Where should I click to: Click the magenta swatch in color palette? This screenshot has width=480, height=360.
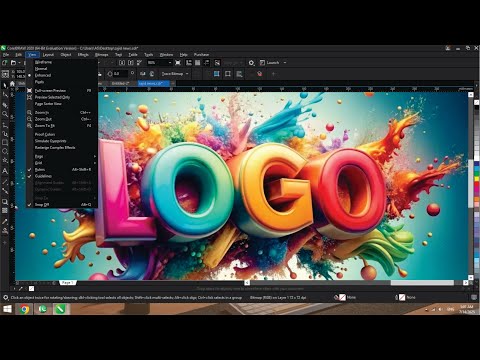(477, 190)
